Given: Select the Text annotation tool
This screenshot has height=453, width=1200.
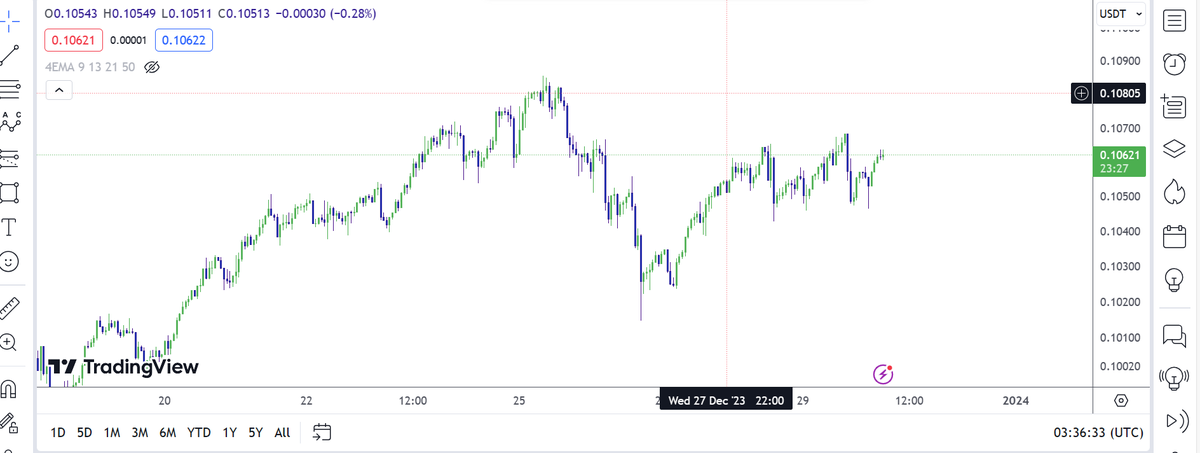Looking at the screenshot, I should click(x=10, y=226).
